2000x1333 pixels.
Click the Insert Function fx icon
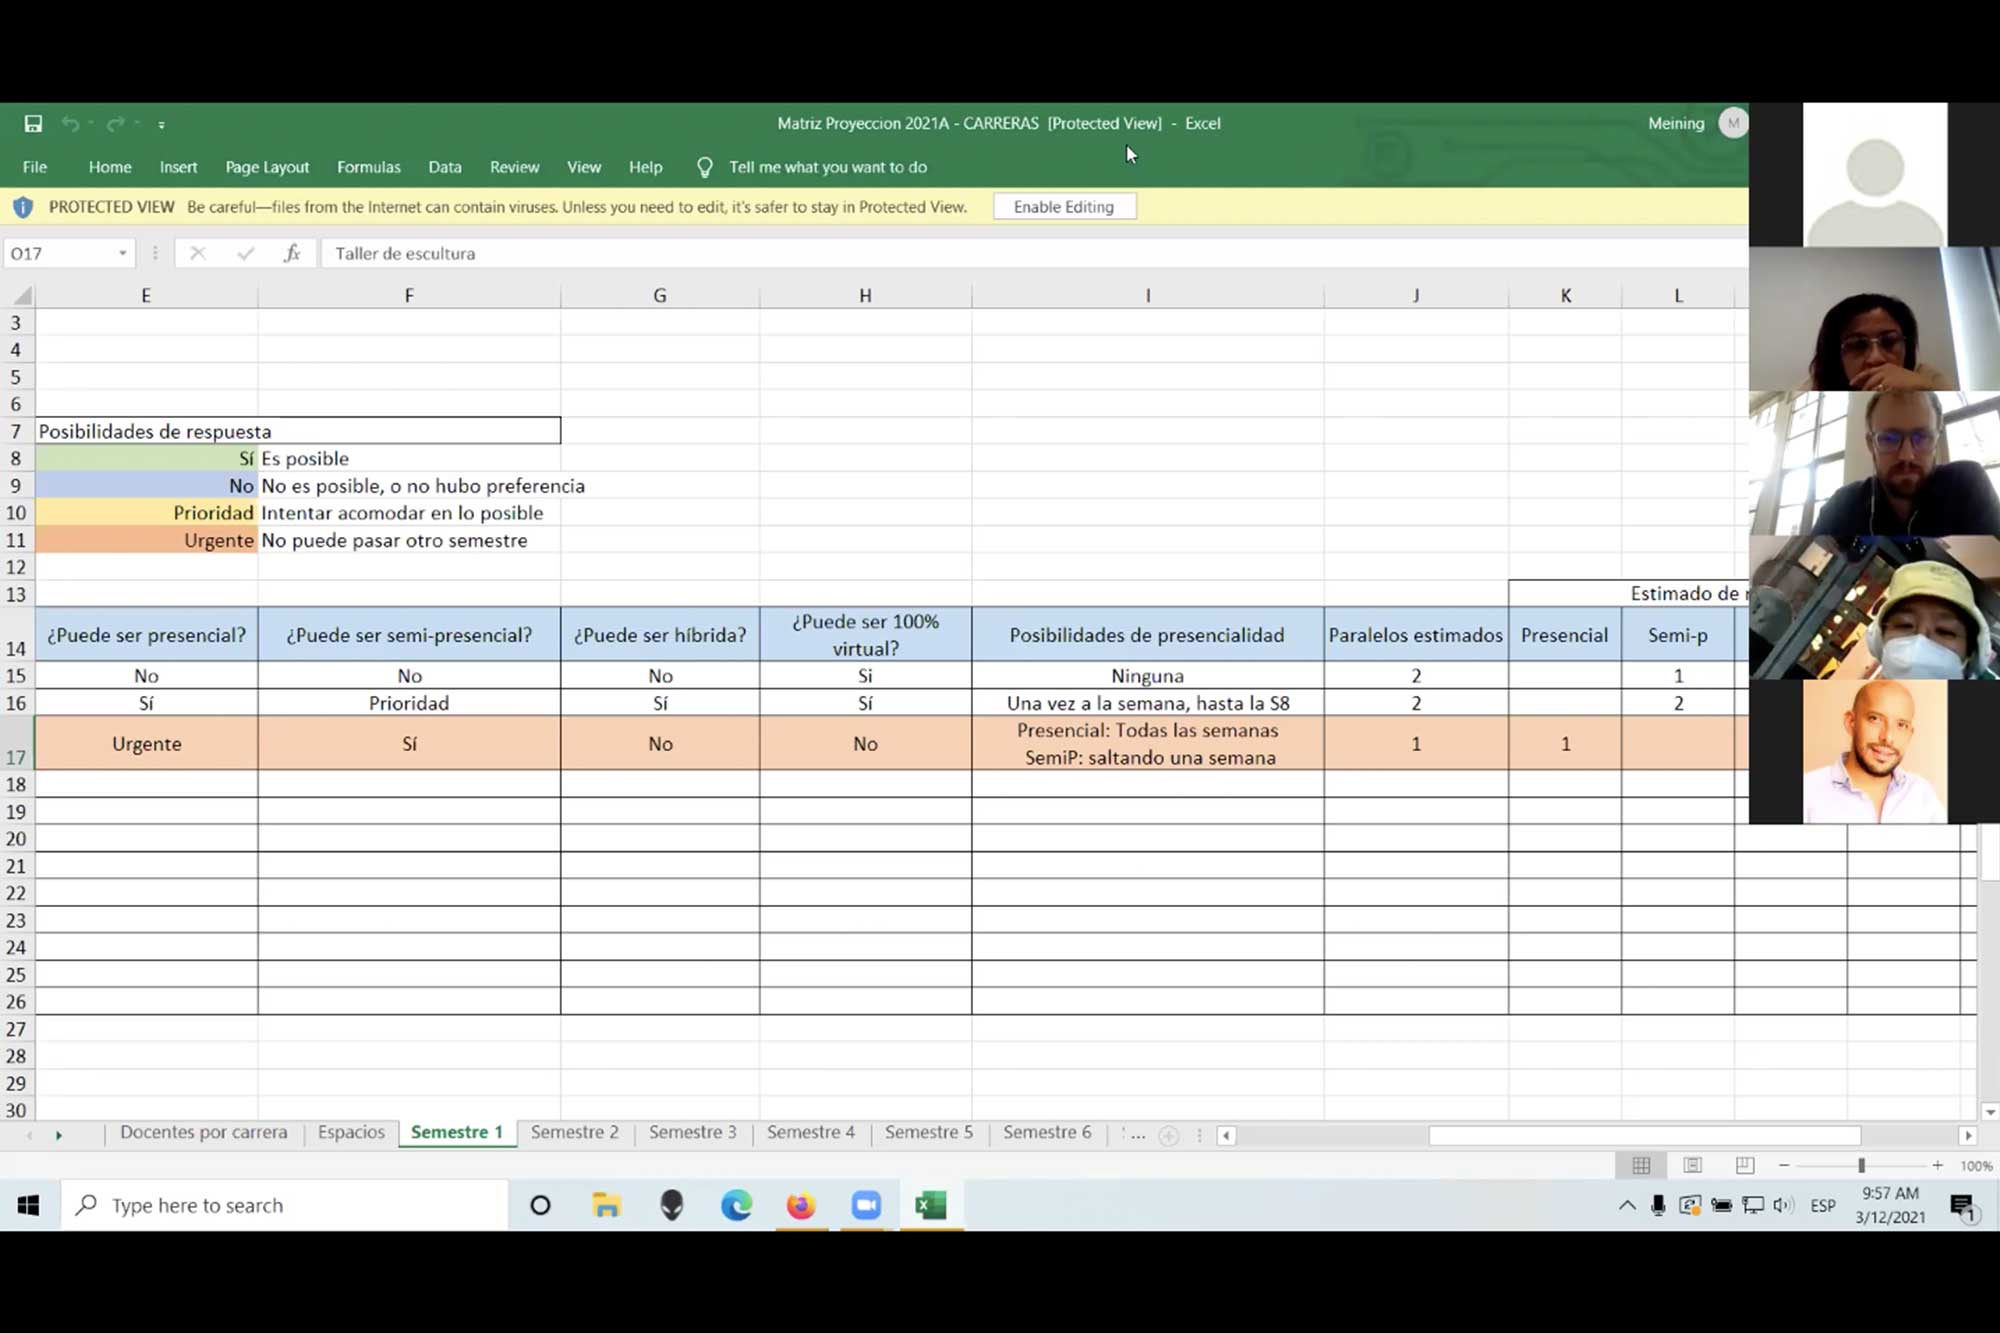291,253
